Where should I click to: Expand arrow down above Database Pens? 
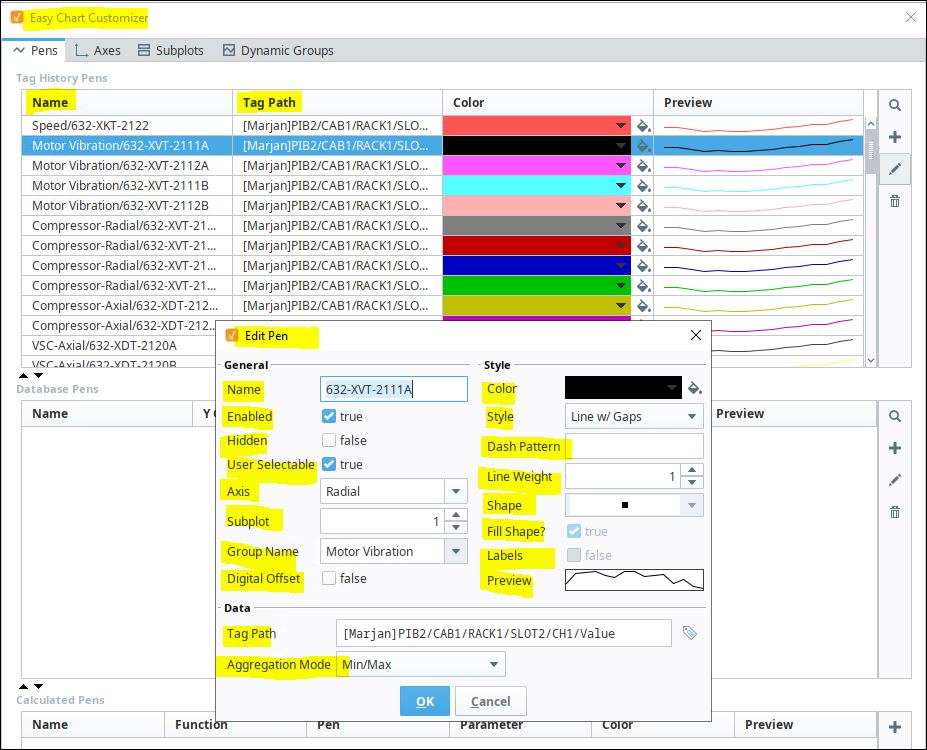click(x=38, y=375)
